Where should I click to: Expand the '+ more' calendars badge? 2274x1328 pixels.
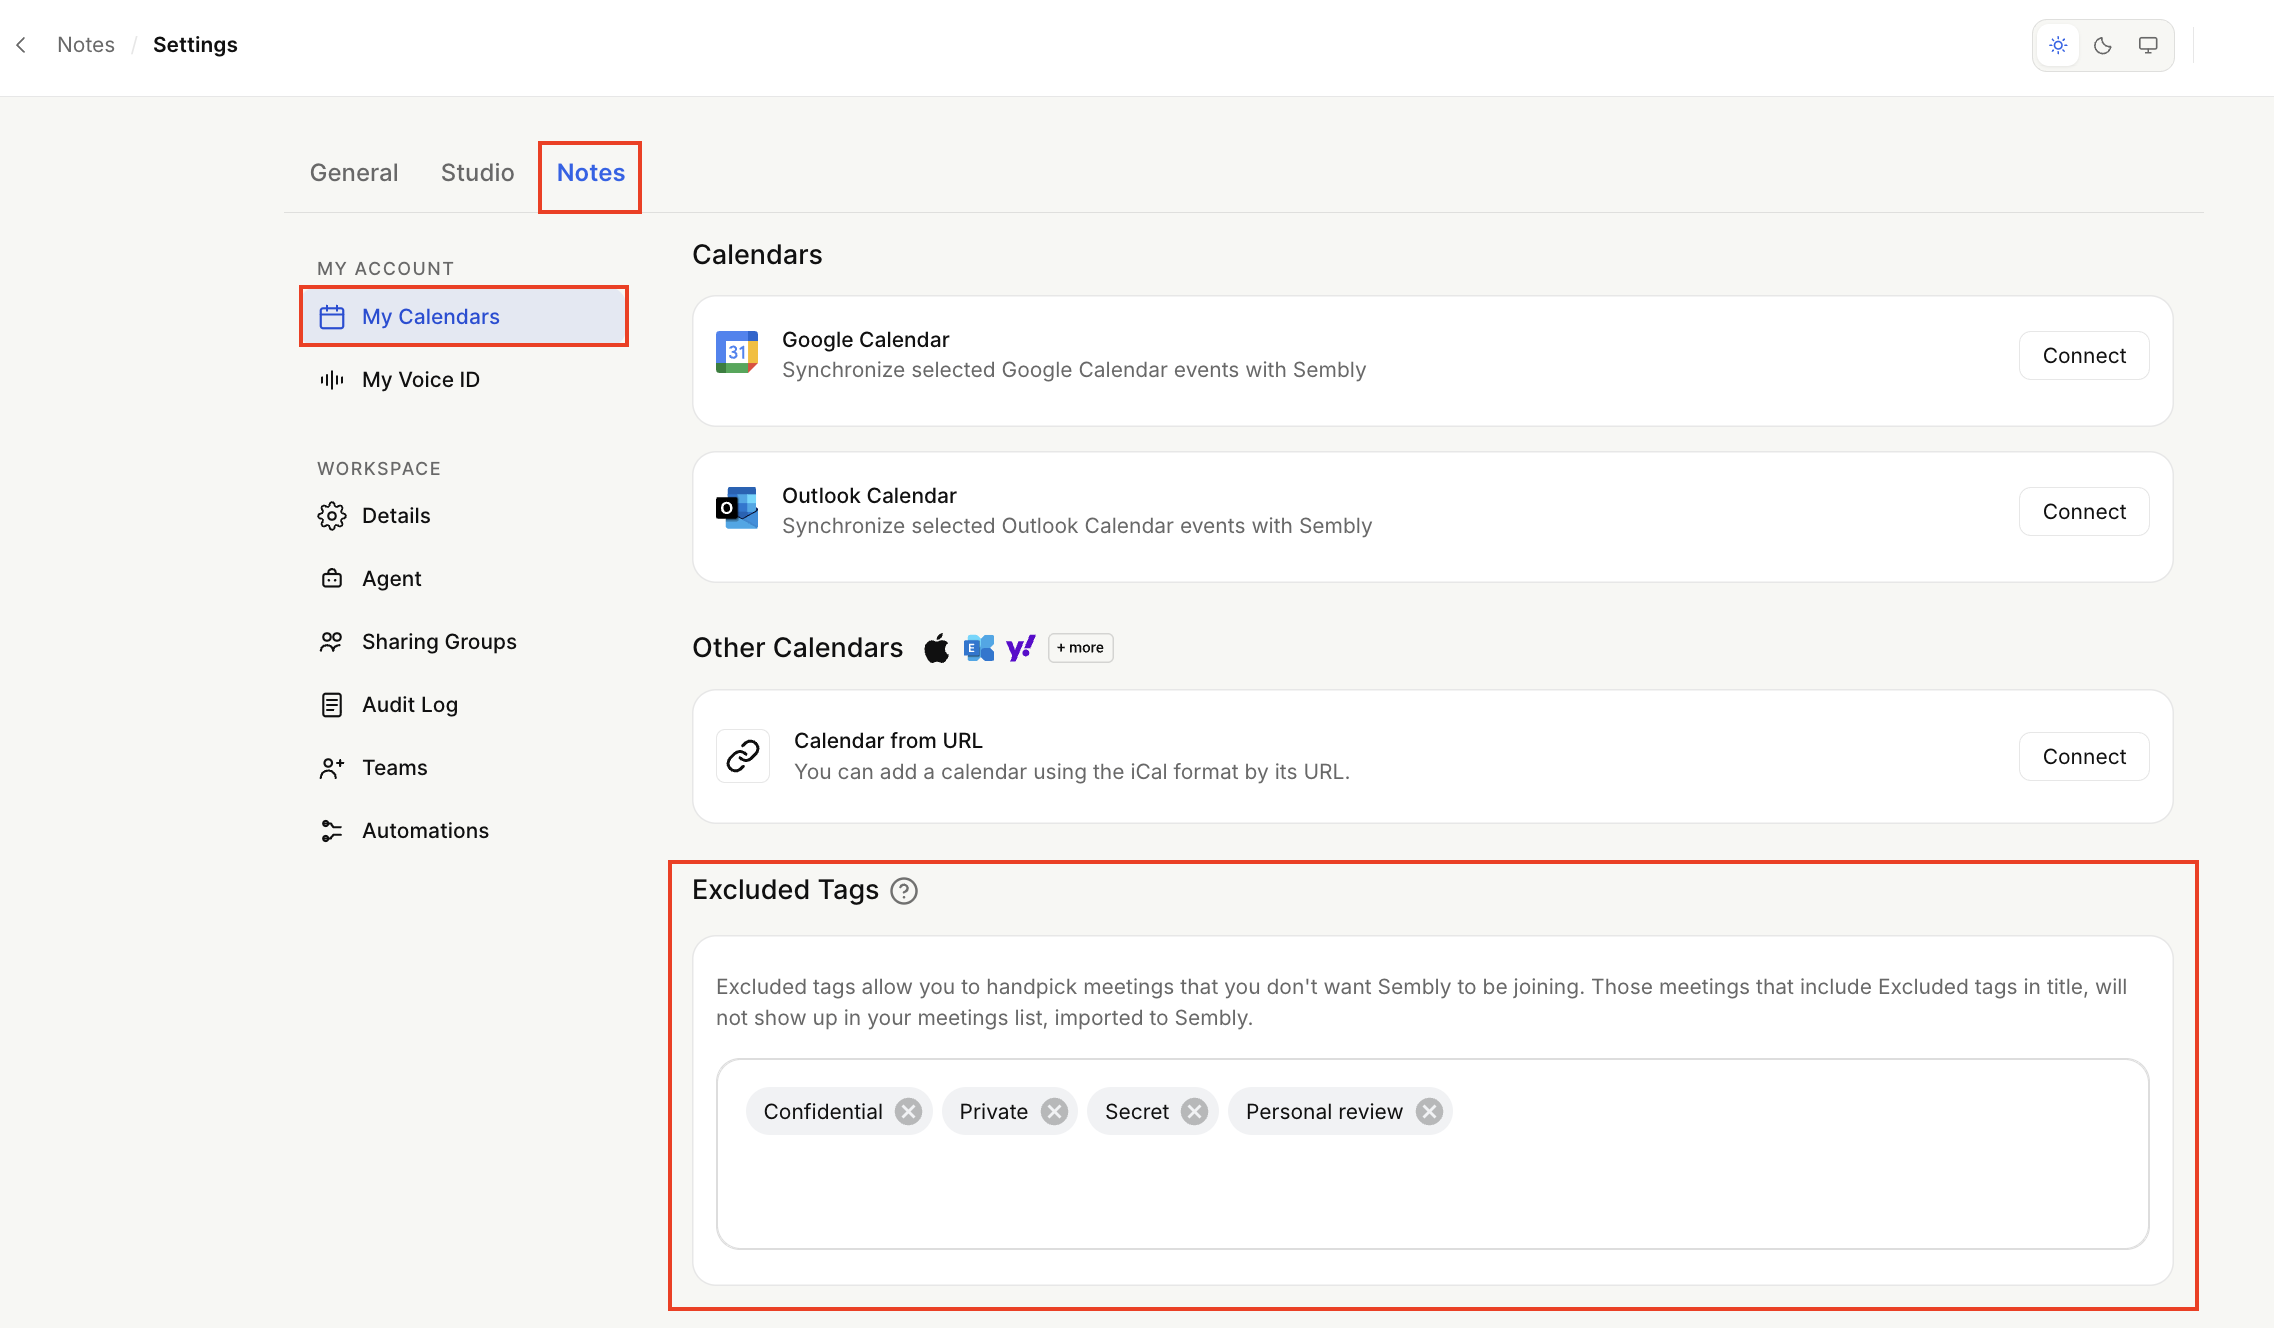pyautogui.click(x=1081, y=648)
